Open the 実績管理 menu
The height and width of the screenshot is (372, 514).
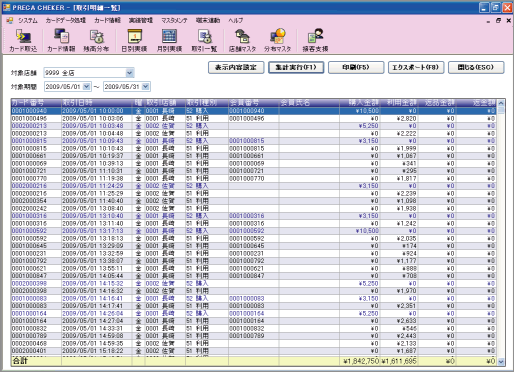tap(141, 20)
